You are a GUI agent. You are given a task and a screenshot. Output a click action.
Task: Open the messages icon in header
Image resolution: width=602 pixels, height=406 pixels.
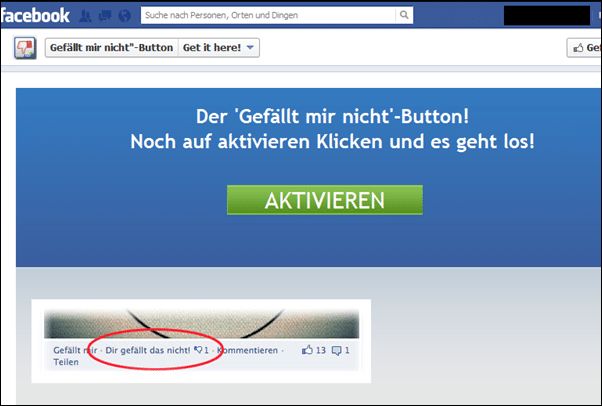pos(105,16)
